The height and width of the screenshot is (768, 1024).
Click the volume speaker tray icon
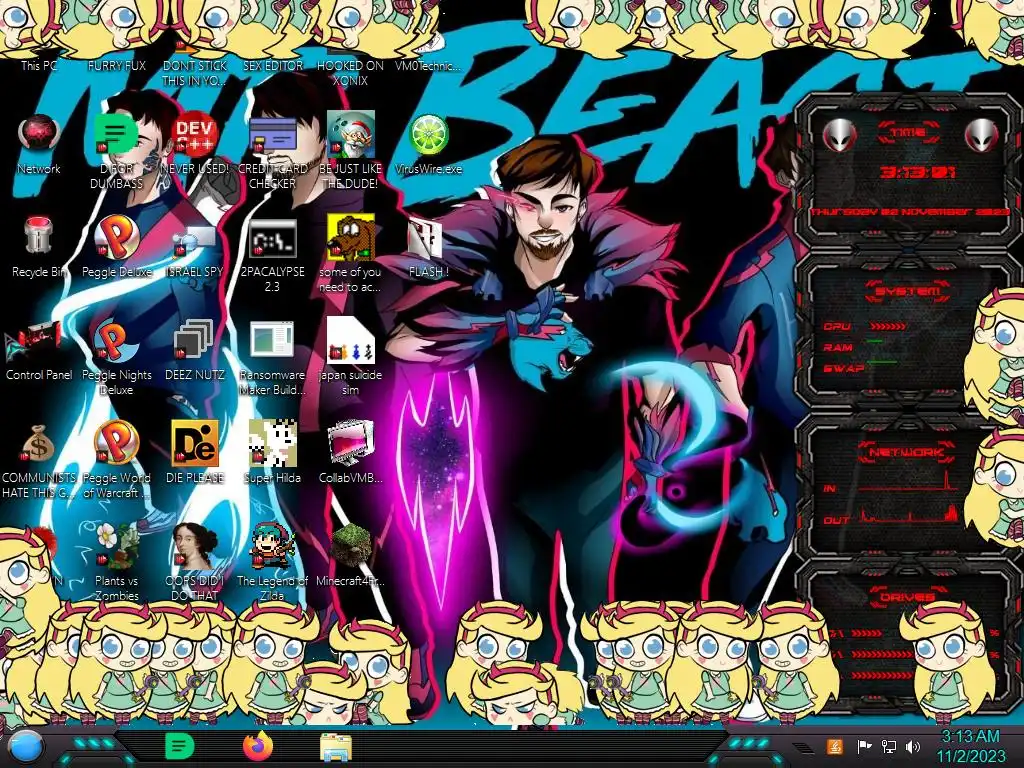pyautogui.click(x=913, y=746)
